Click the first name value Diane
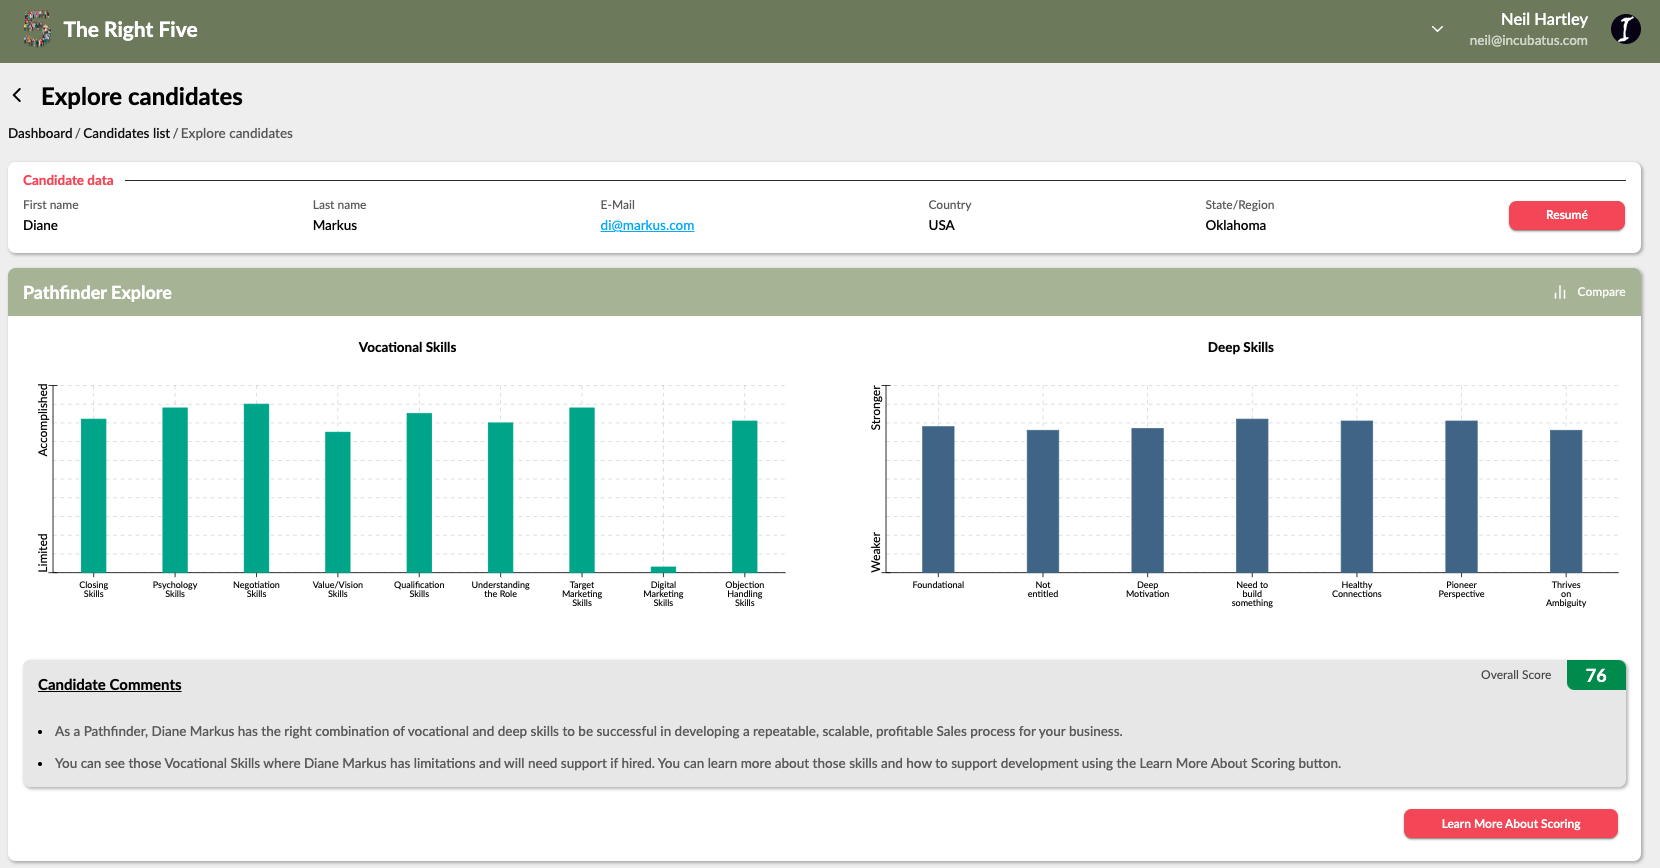The width and height of the screenshot is (1660, 868). click(x=40, y=225)
